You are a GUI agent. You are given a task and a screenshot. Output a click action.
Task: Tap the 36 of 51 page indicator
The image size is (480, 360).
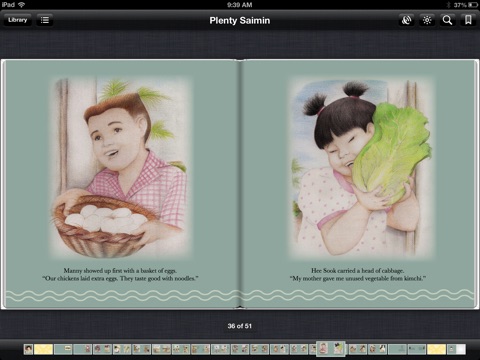click(x=239, y=326)
